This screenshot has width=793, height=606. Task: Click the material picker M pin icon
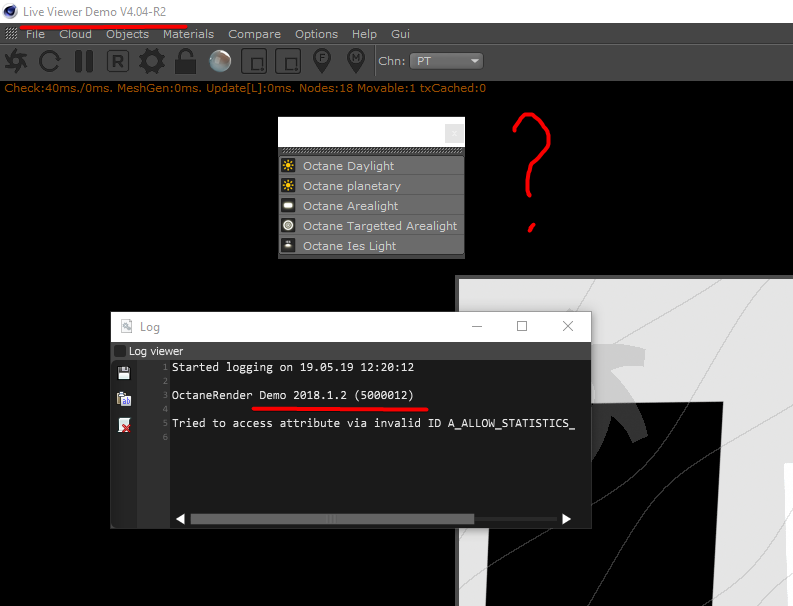point(356,61)
